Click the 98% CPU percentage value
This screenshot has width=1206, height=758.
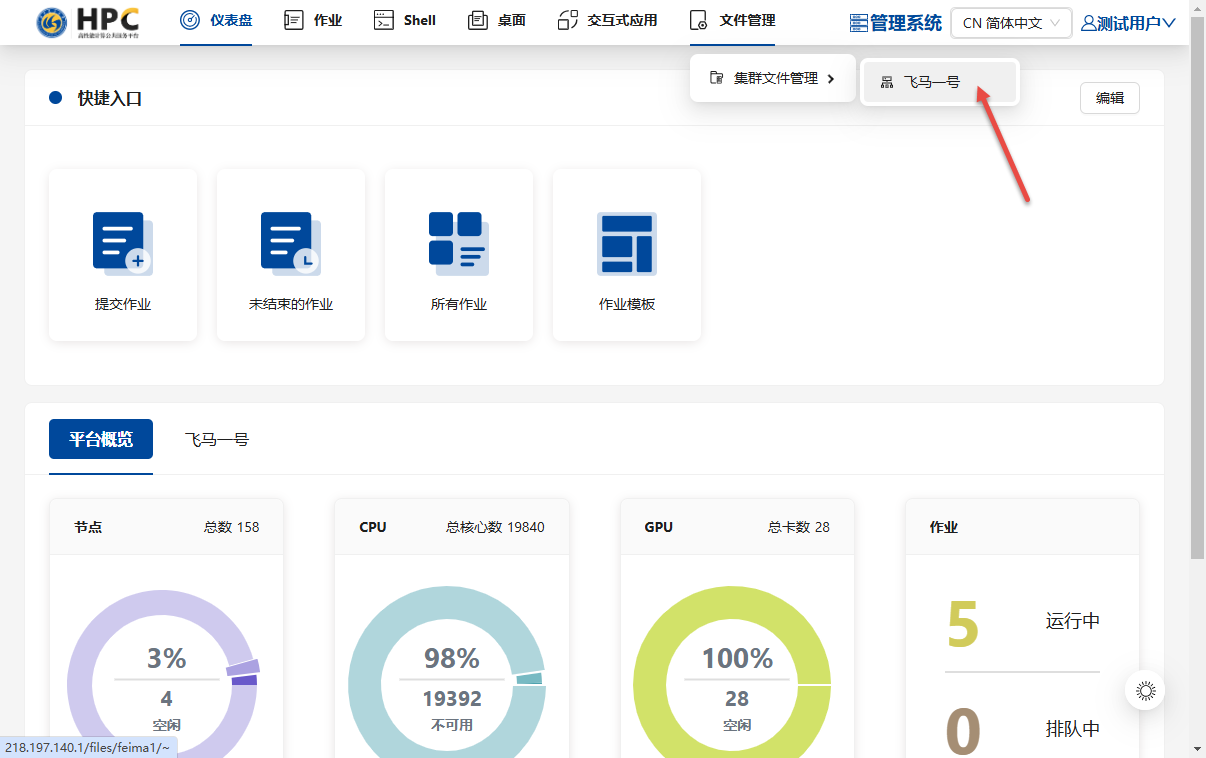[452, 658]
